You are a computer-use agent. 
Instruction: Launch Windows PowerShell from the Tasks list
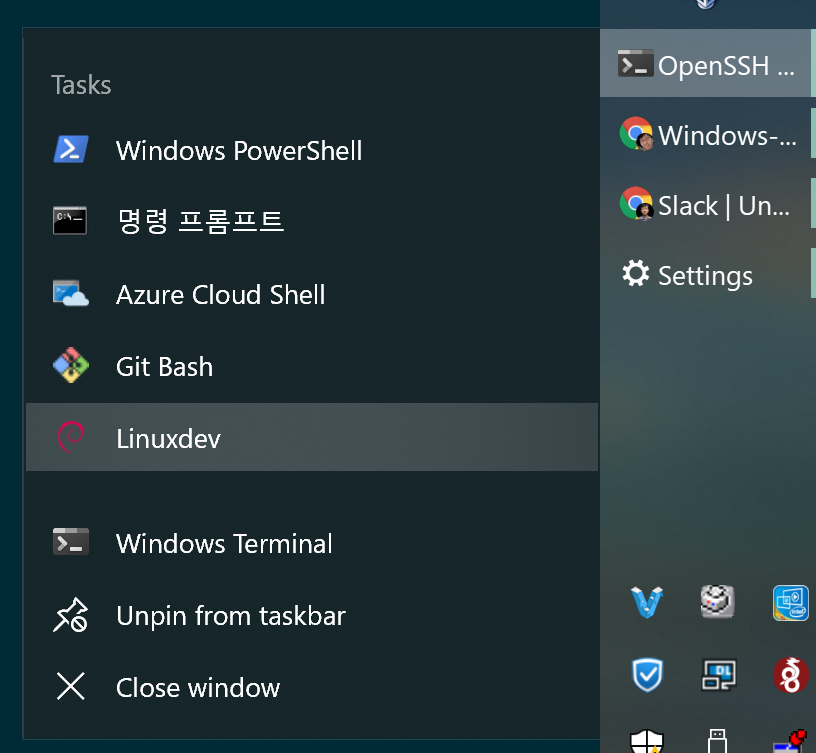312,150
